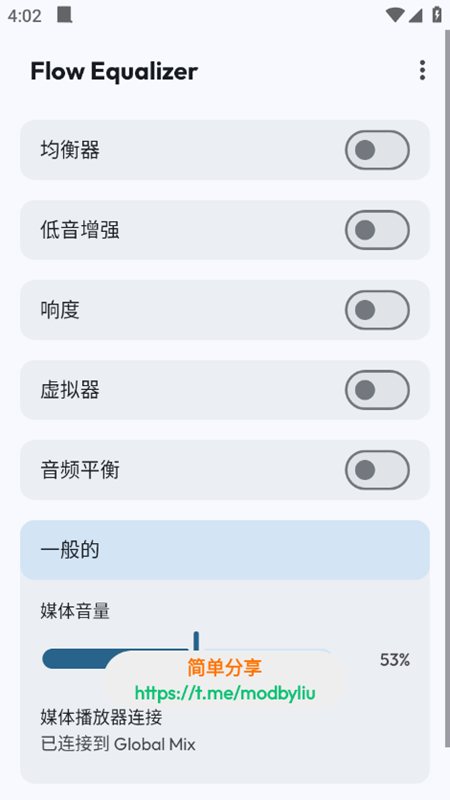Tap the notification icon beside the clock

tap(64, 15)
